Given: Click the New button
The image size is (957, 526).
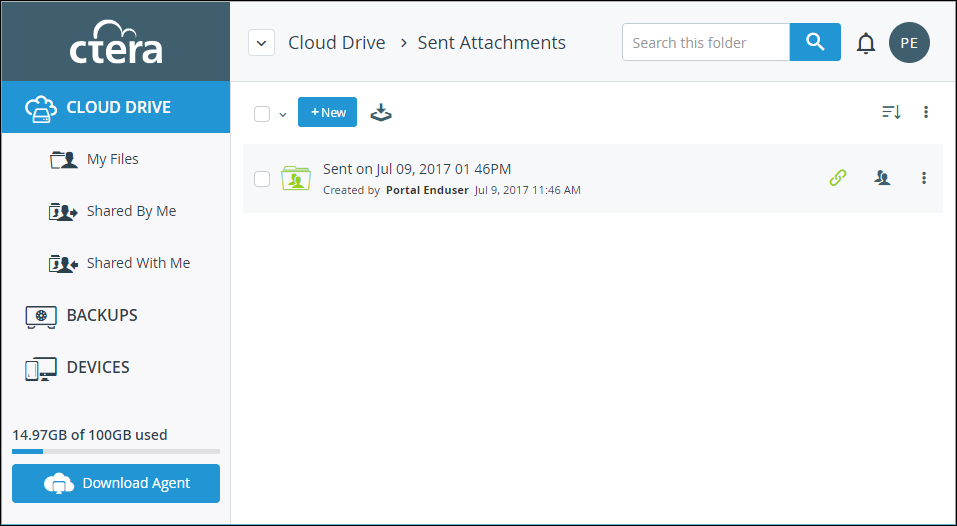Looking at the screenshot, I should [327, 112].
